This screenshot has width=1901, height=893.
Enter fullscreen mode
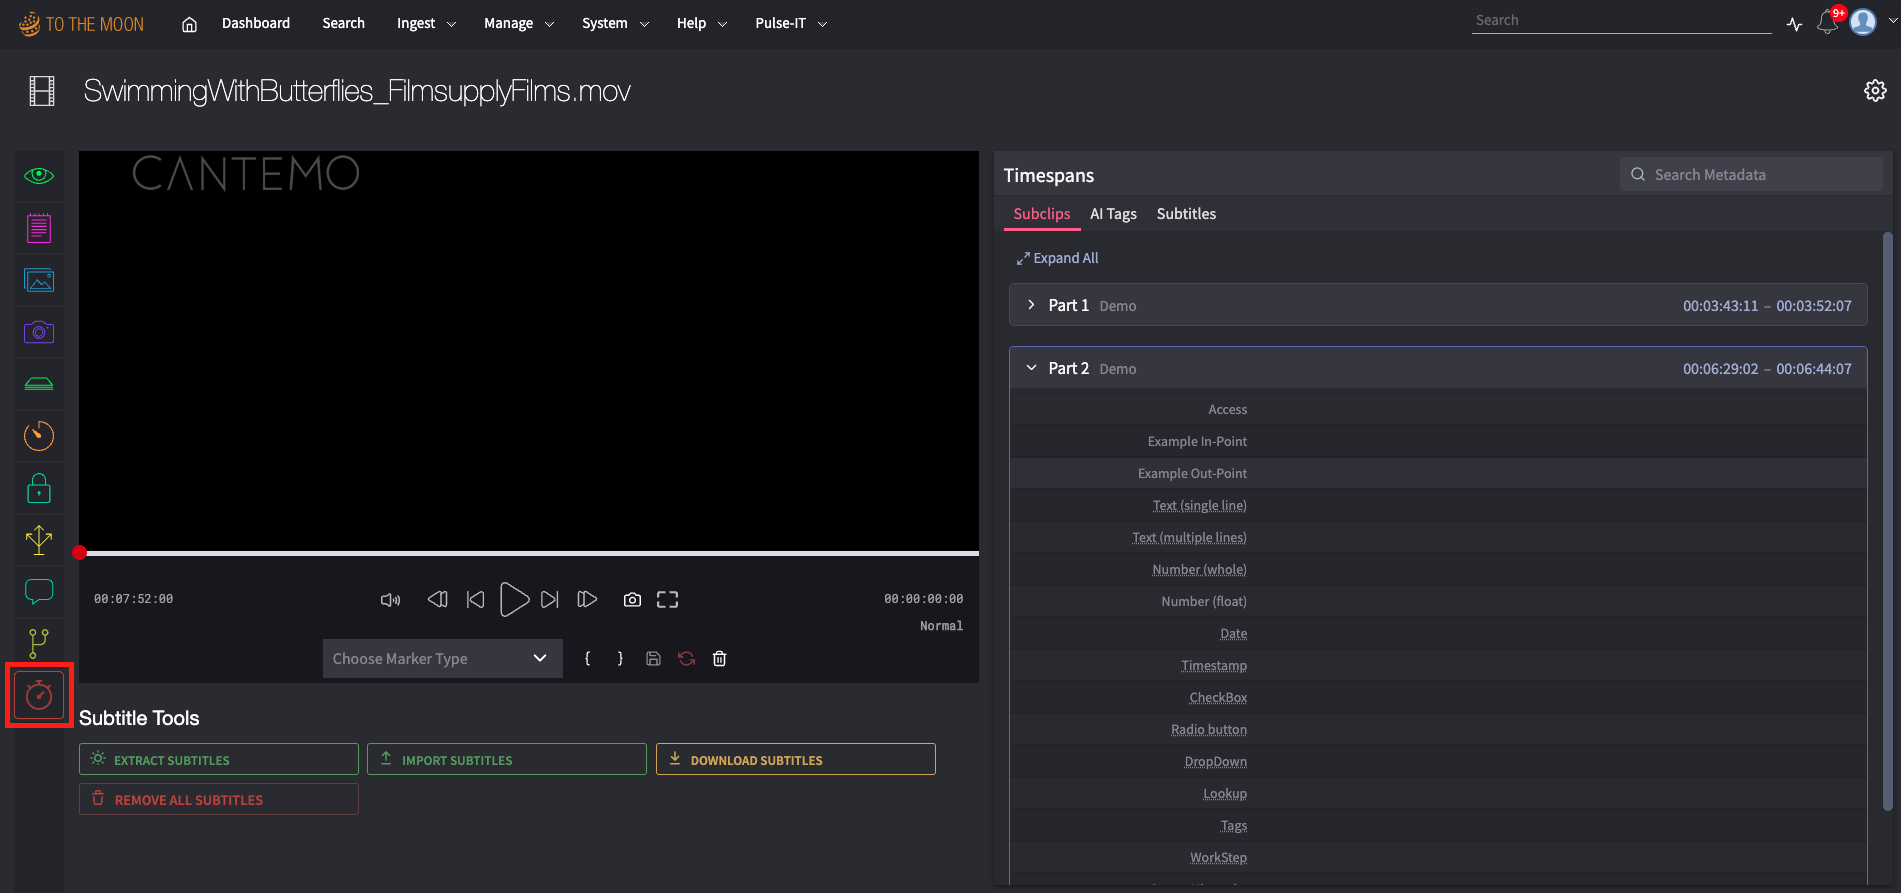(667, 600)
